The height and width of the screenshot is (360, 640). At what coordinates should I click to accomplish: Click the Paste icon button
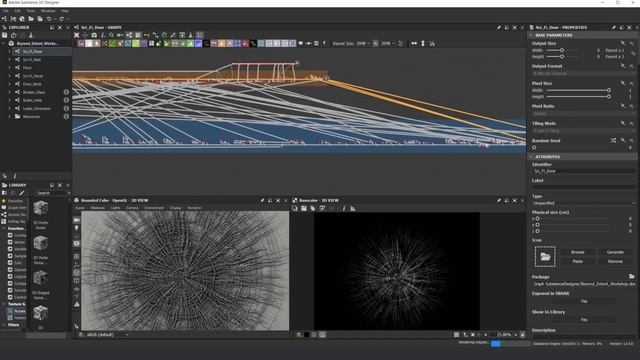point(578,261)
